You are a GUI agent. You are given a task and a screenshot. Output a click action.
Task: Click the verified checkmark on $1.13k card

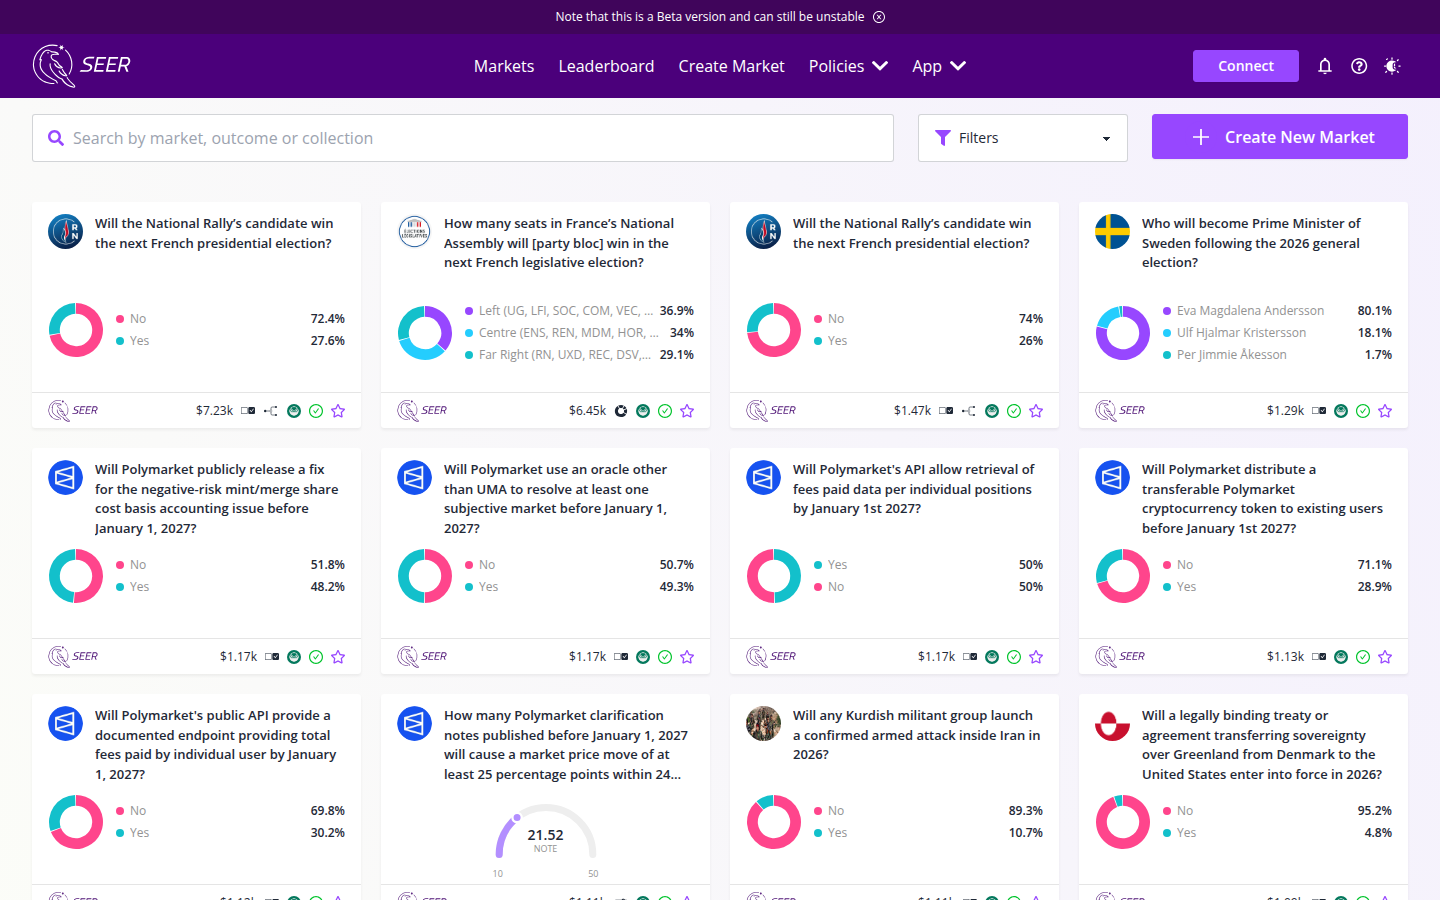point(1363,657)
